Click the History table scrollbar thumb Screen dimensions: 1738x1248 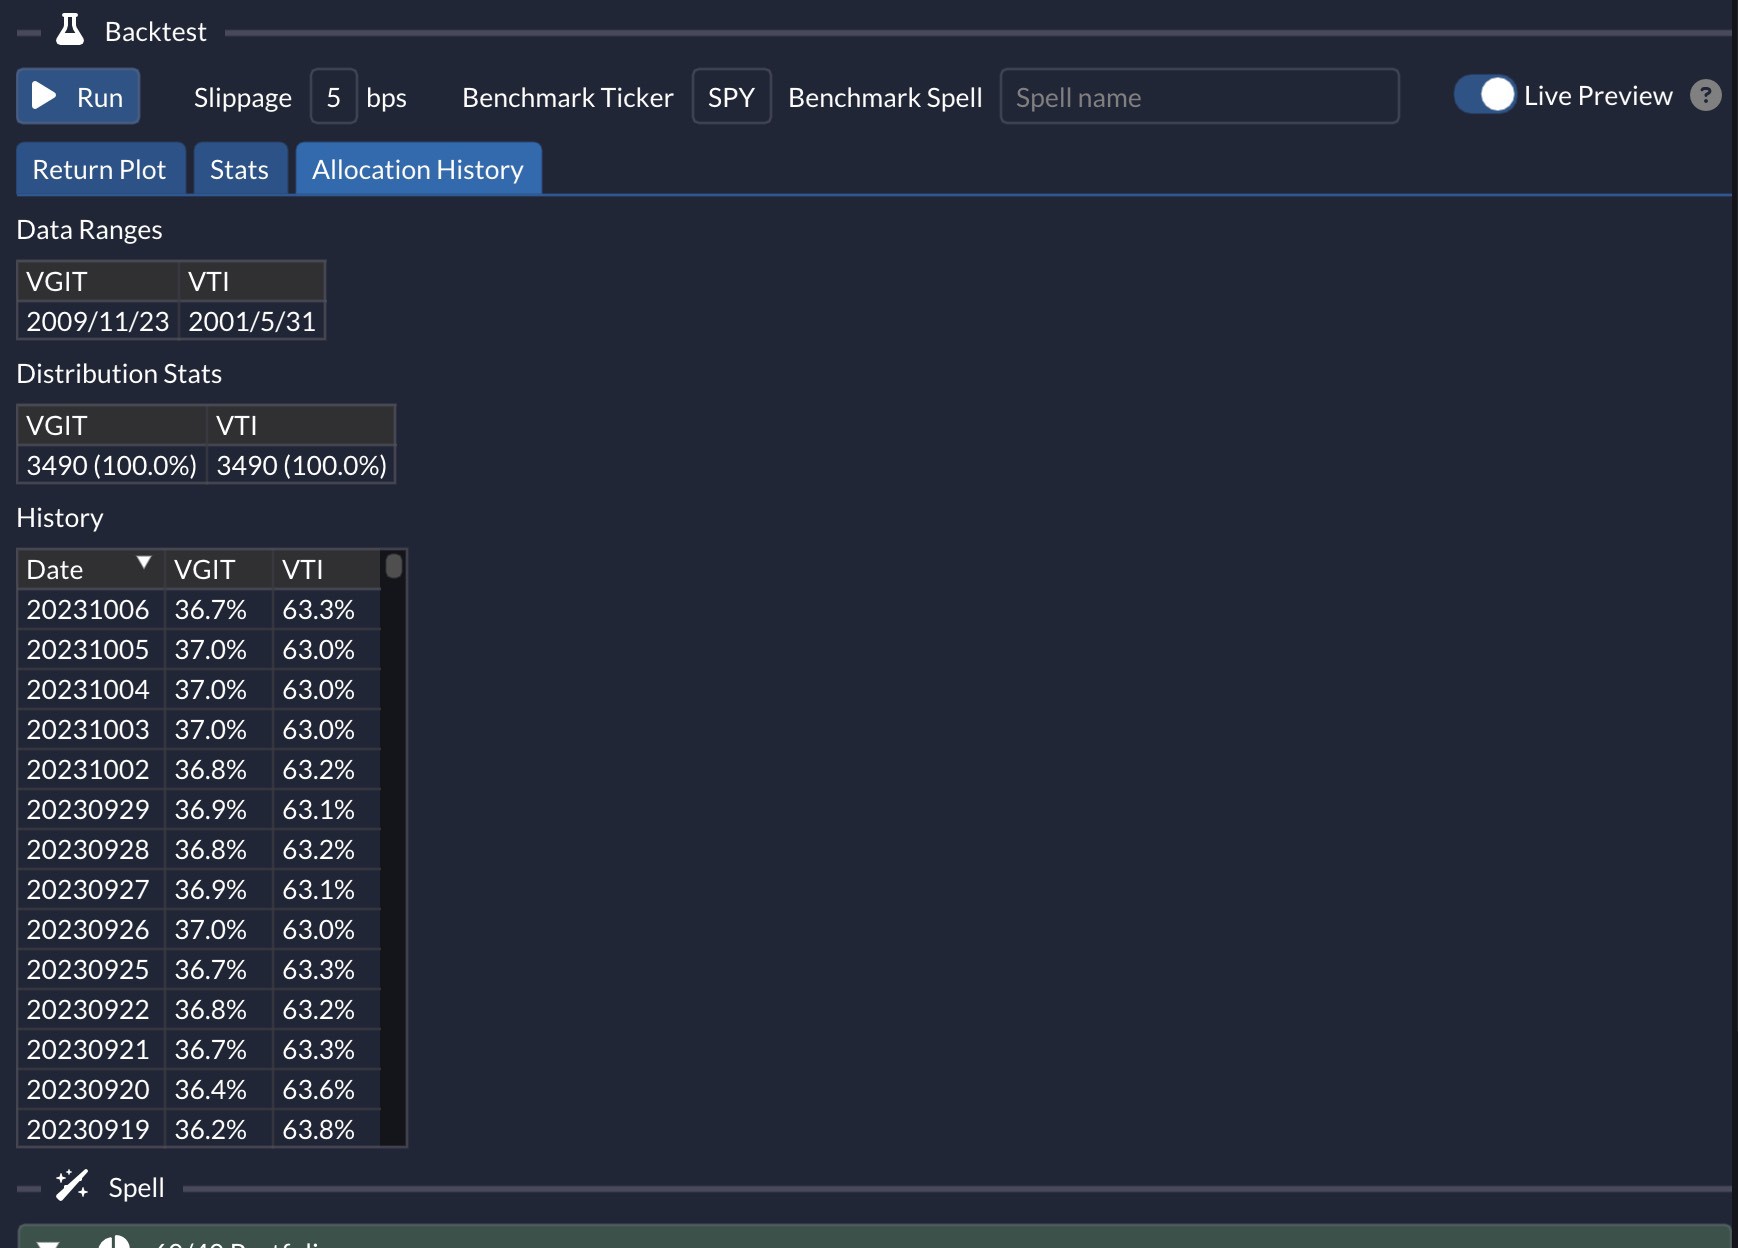[x=394, y=567]
